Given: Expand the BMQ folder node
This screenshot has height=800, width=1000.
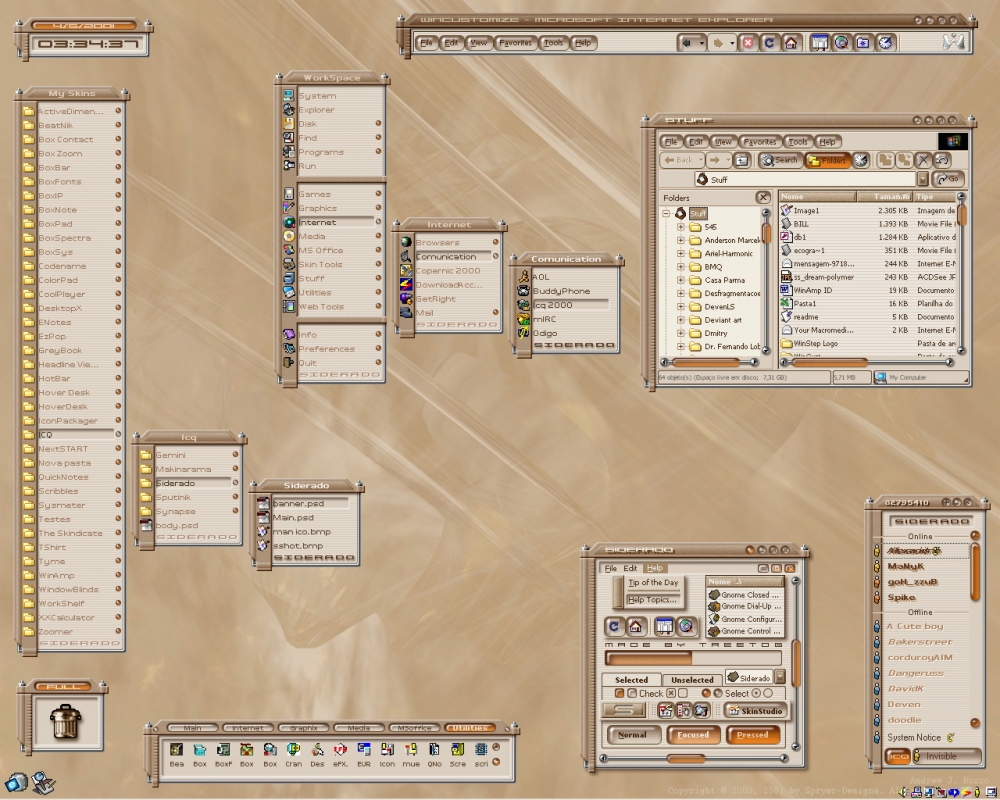Looking at the screenshot, I should click(x=680, y=267).
